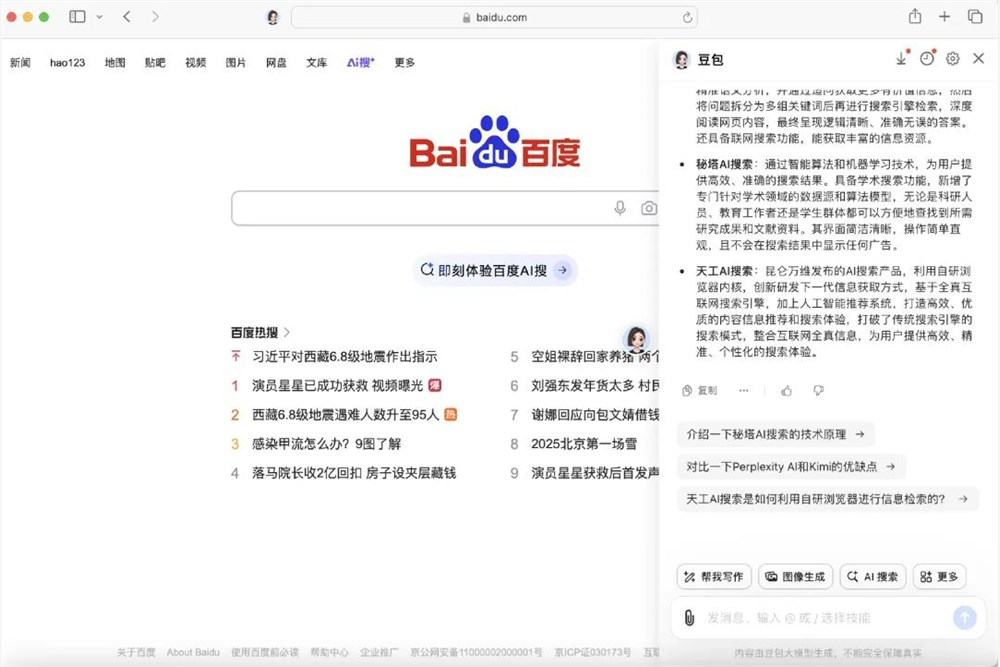This screenshot has height=667, width=1000.
Task: Open Doubao settings with the gear icon
Action: pyautogui.click(x=952, y=59)
